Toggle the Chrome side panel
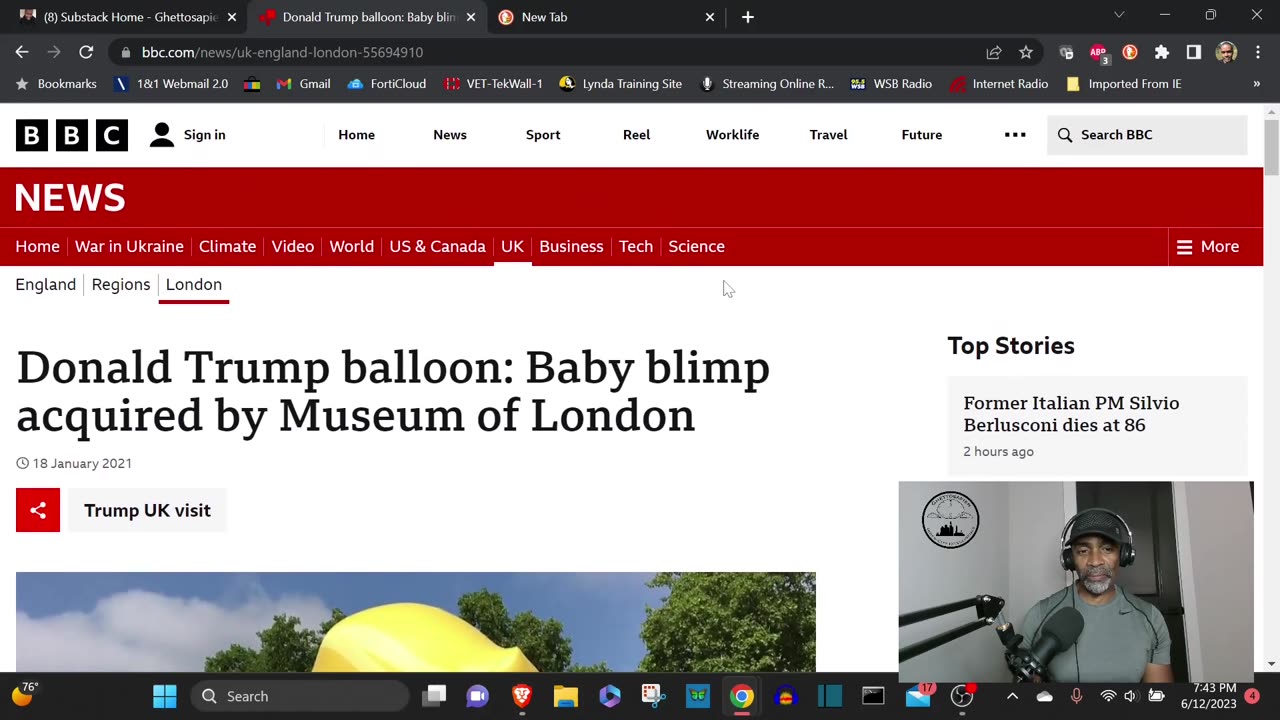 coord(1194,52)
